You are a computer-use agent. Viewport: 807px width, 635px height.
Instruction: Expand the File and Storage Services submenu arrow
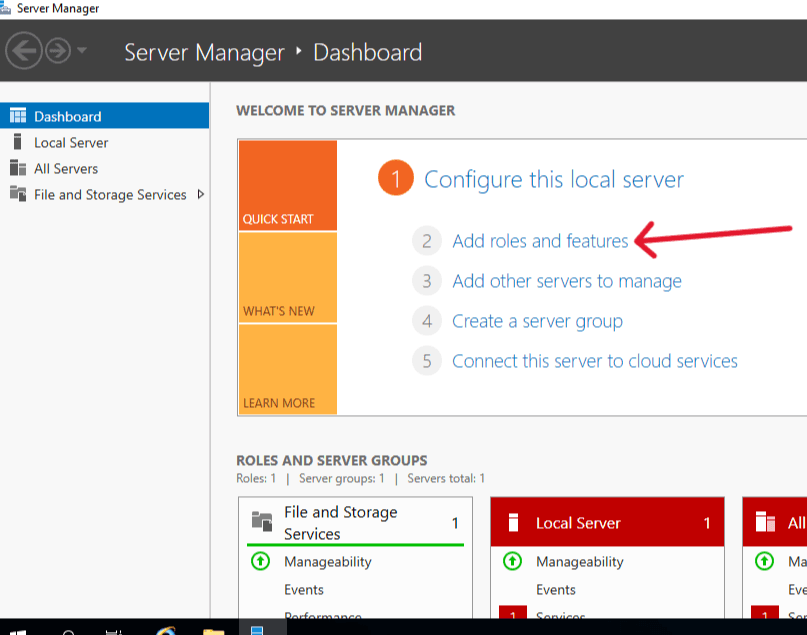pos(201,194)
